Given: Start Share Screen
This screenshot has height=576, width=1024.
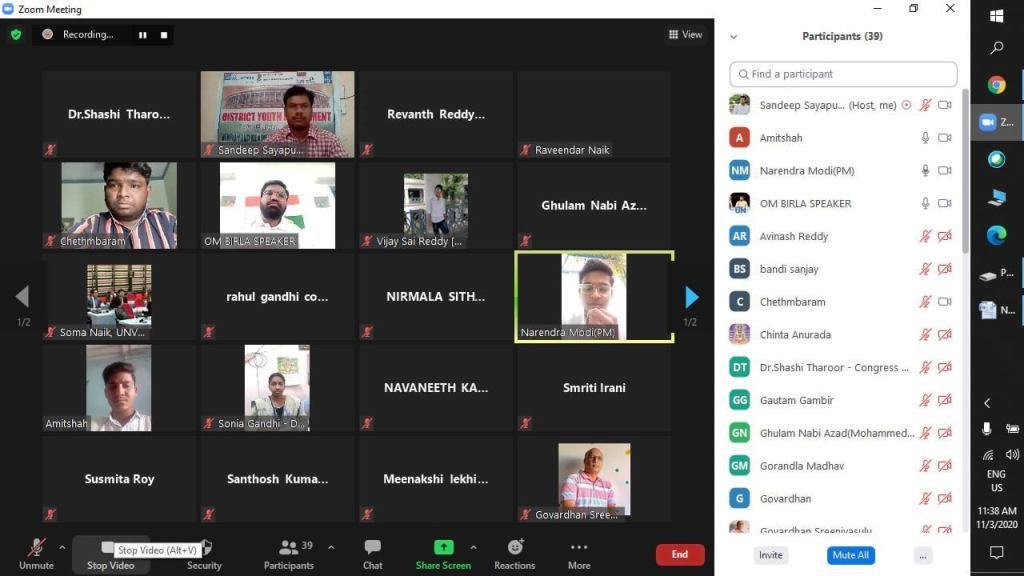Looking at the screenshot, I should click(443, 554).
